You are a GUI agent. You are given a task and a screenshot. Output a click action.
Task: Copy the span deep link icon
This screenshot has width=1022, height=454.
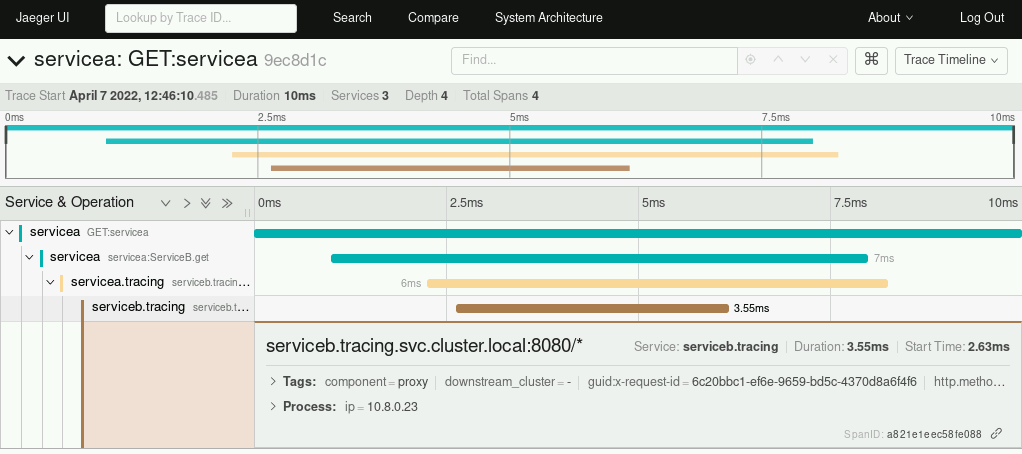[x=996, y=433]
